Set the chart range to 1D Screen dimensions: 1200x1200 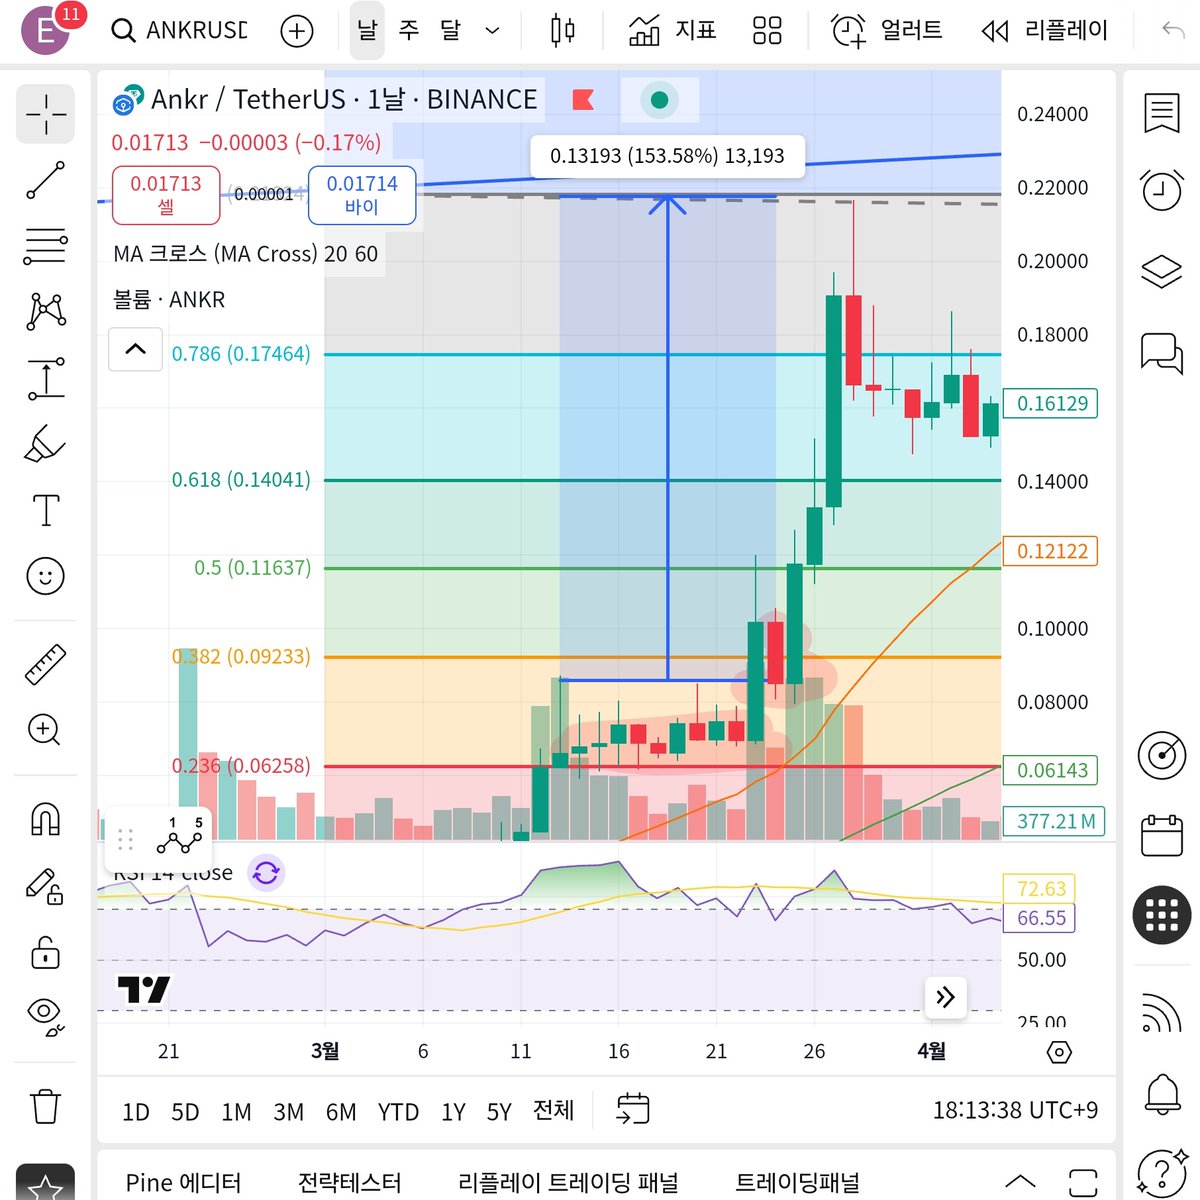(135, 1112)
